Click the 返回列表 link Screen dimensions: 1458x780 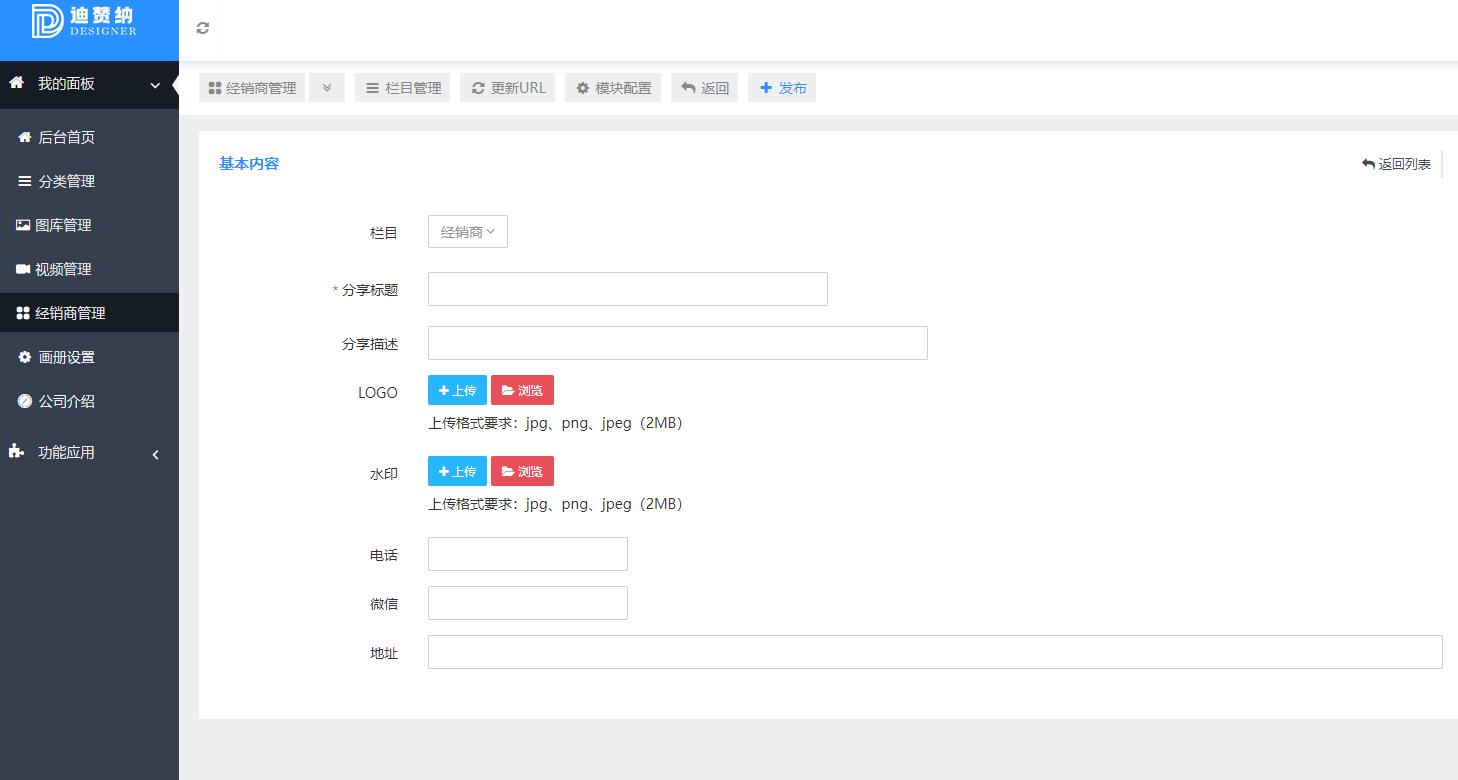[1396, 164]
